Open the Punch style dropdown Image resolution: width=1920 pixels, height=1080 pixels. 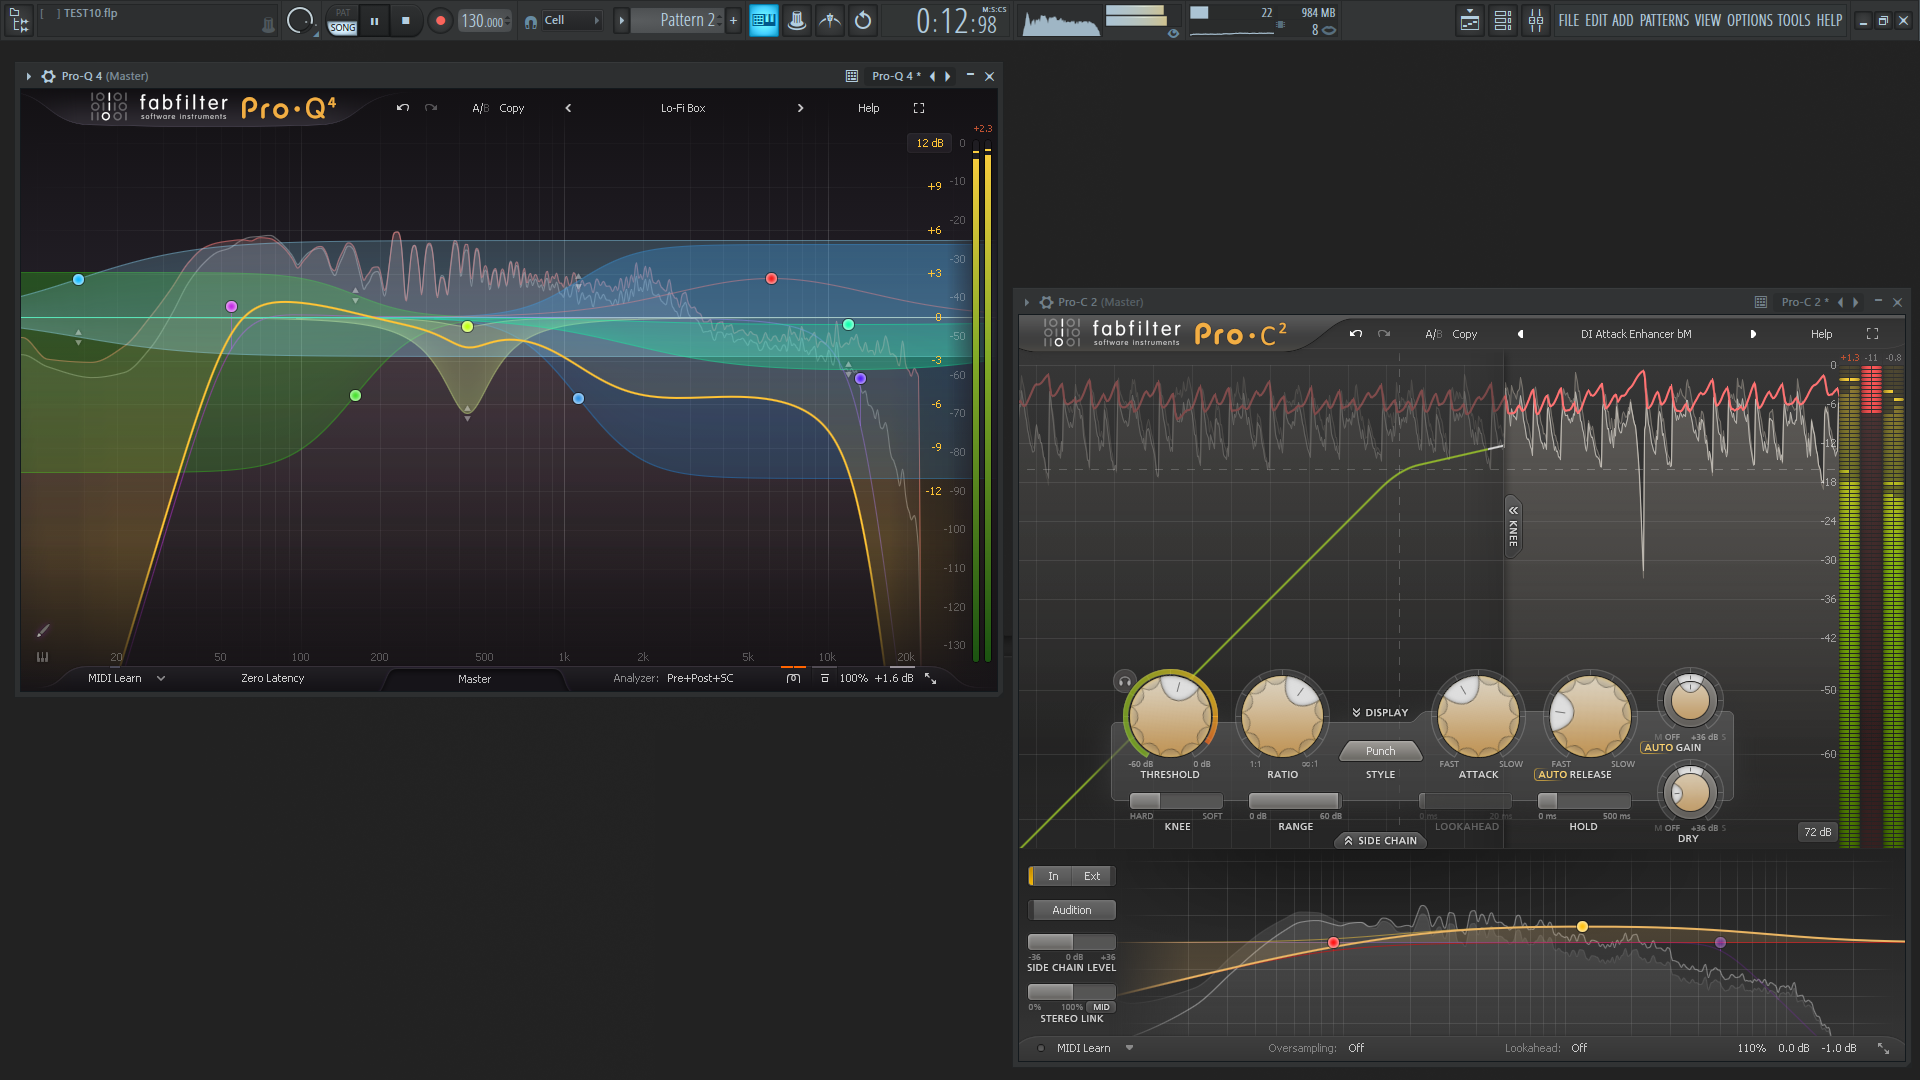[1380, 751]
